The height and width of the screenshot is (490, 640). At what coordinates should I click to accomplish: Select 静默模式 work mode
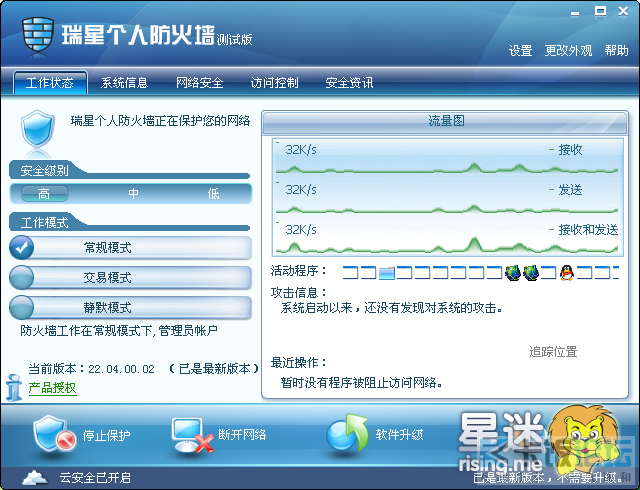(x=131, y=307)
